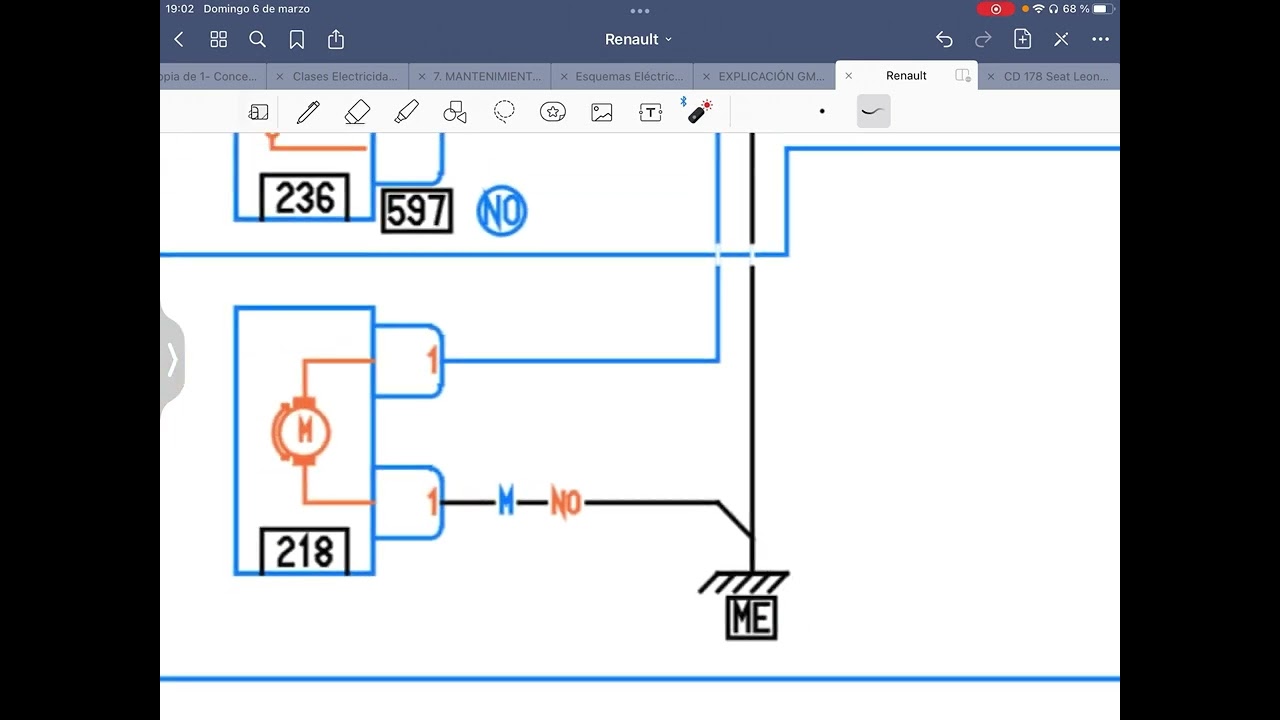Add a new page
This screenshot has height=720, width=1280.
point(1022,39)
